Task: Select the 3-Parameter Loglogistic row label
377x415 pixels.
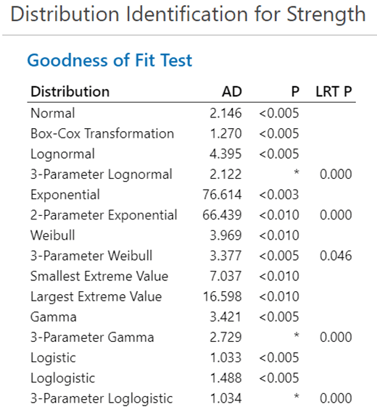Action: tap(102, 398)
